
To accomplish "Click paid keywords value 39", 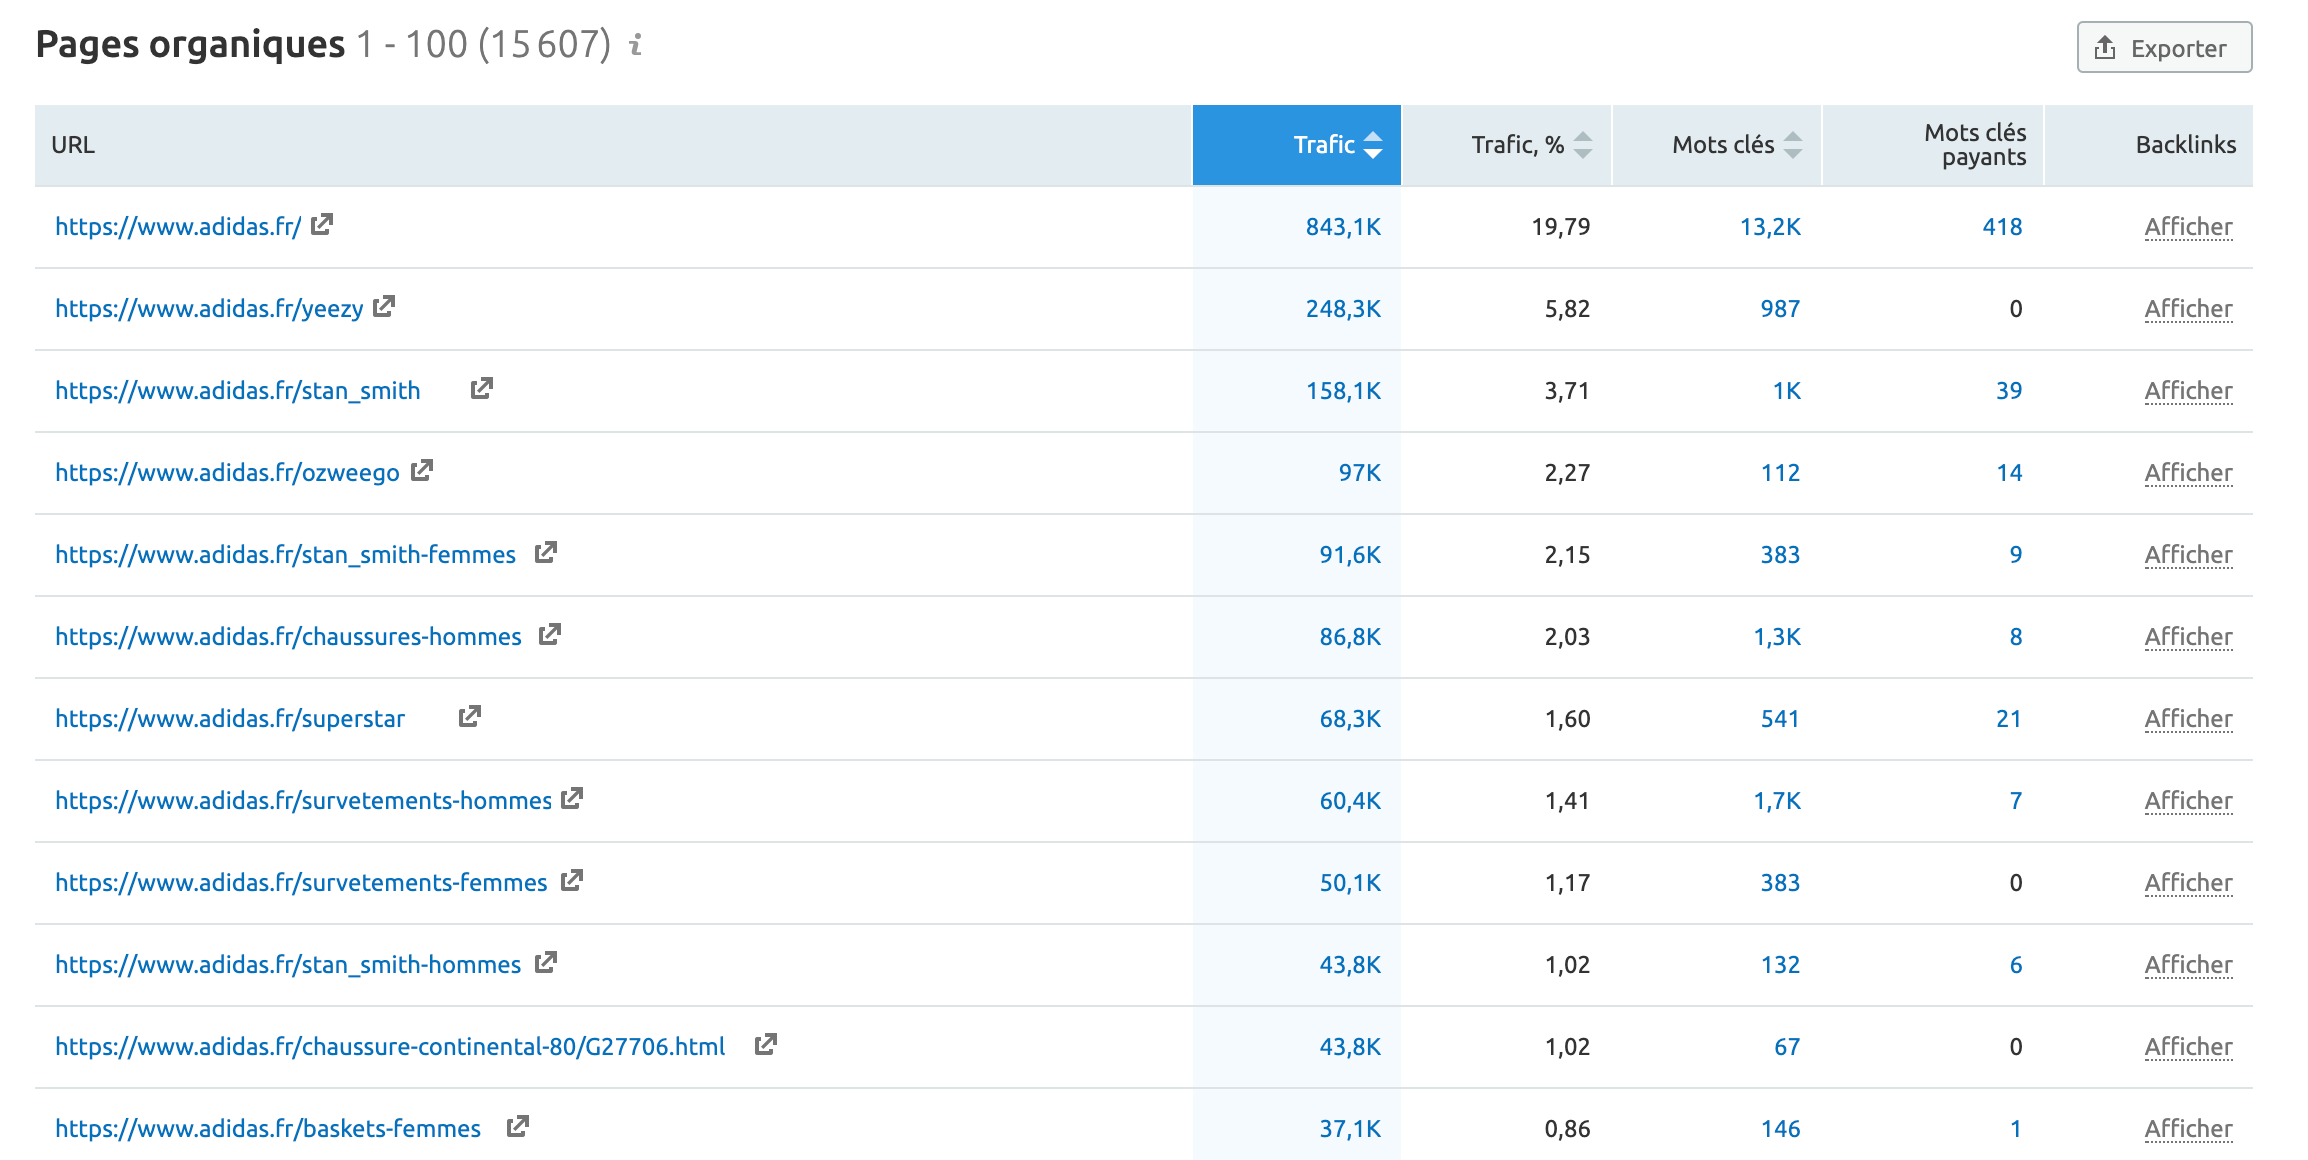I will tap(2009, 391).
